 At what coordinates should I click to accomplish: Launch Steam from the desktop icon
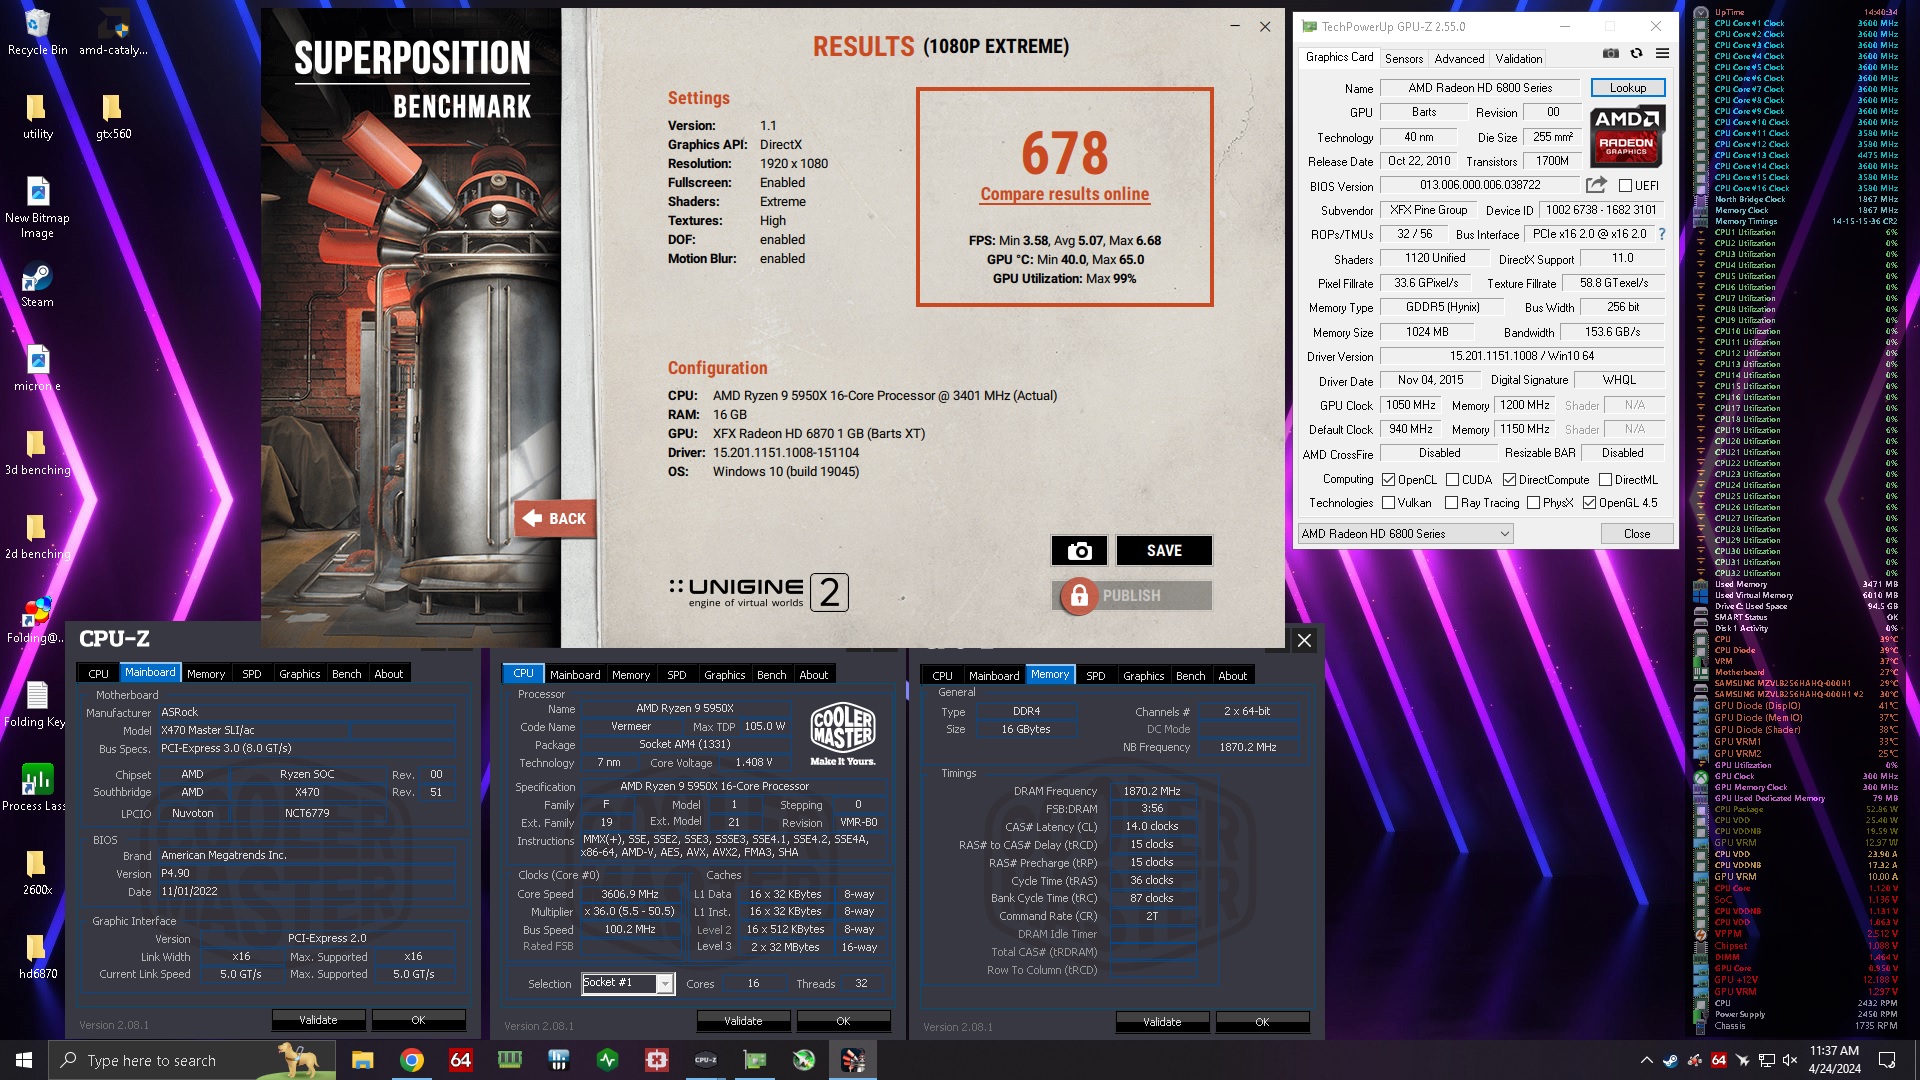pyautogui.click(x=37, y=284)
